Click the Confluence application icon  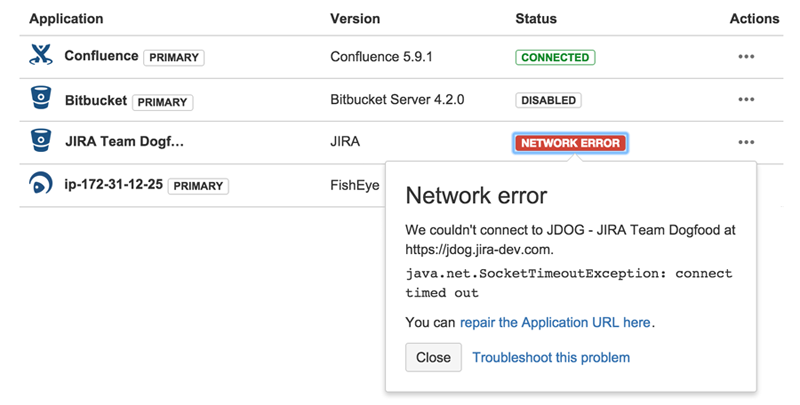click(41, 55)
